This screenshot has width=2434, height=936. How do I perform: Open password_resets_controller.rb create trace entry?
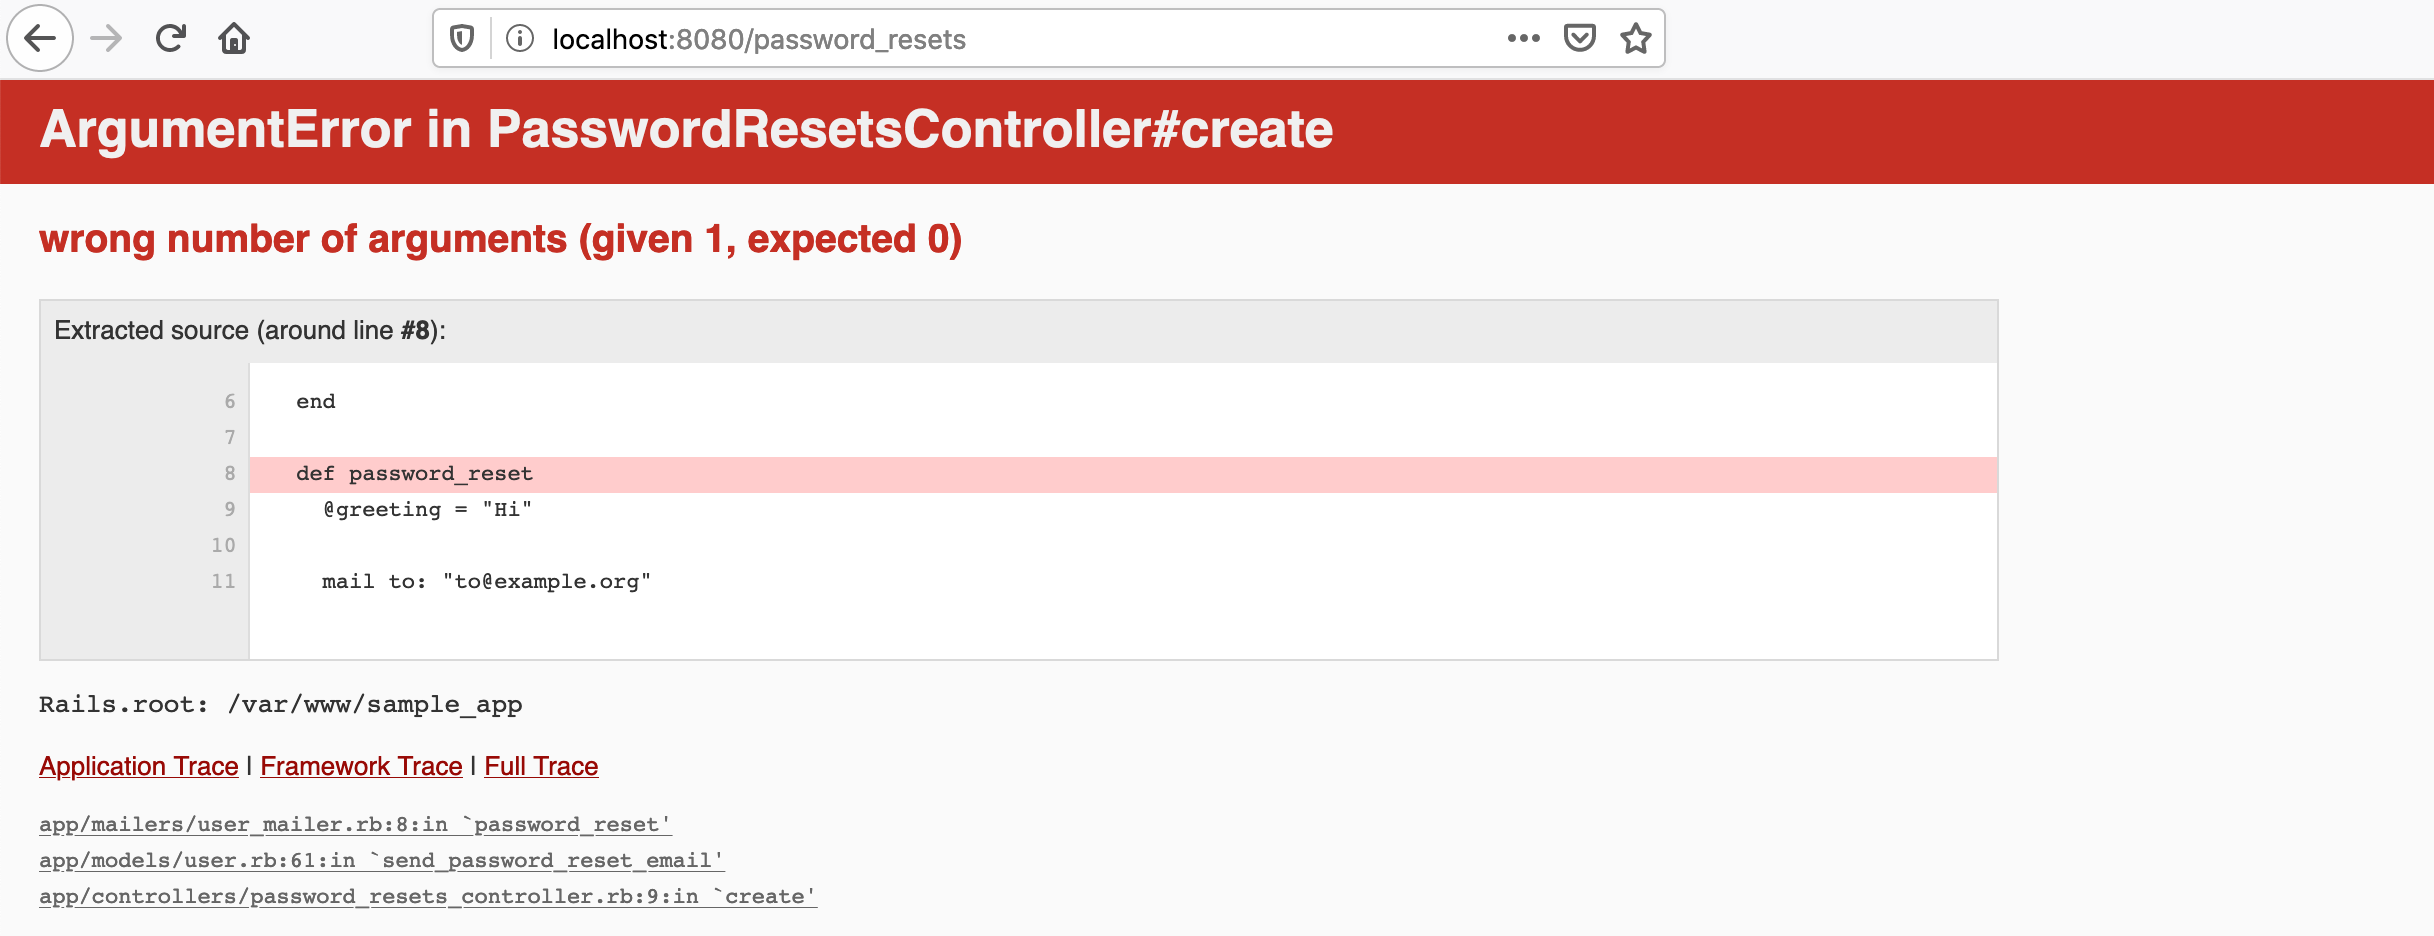(x=428, y=896)
